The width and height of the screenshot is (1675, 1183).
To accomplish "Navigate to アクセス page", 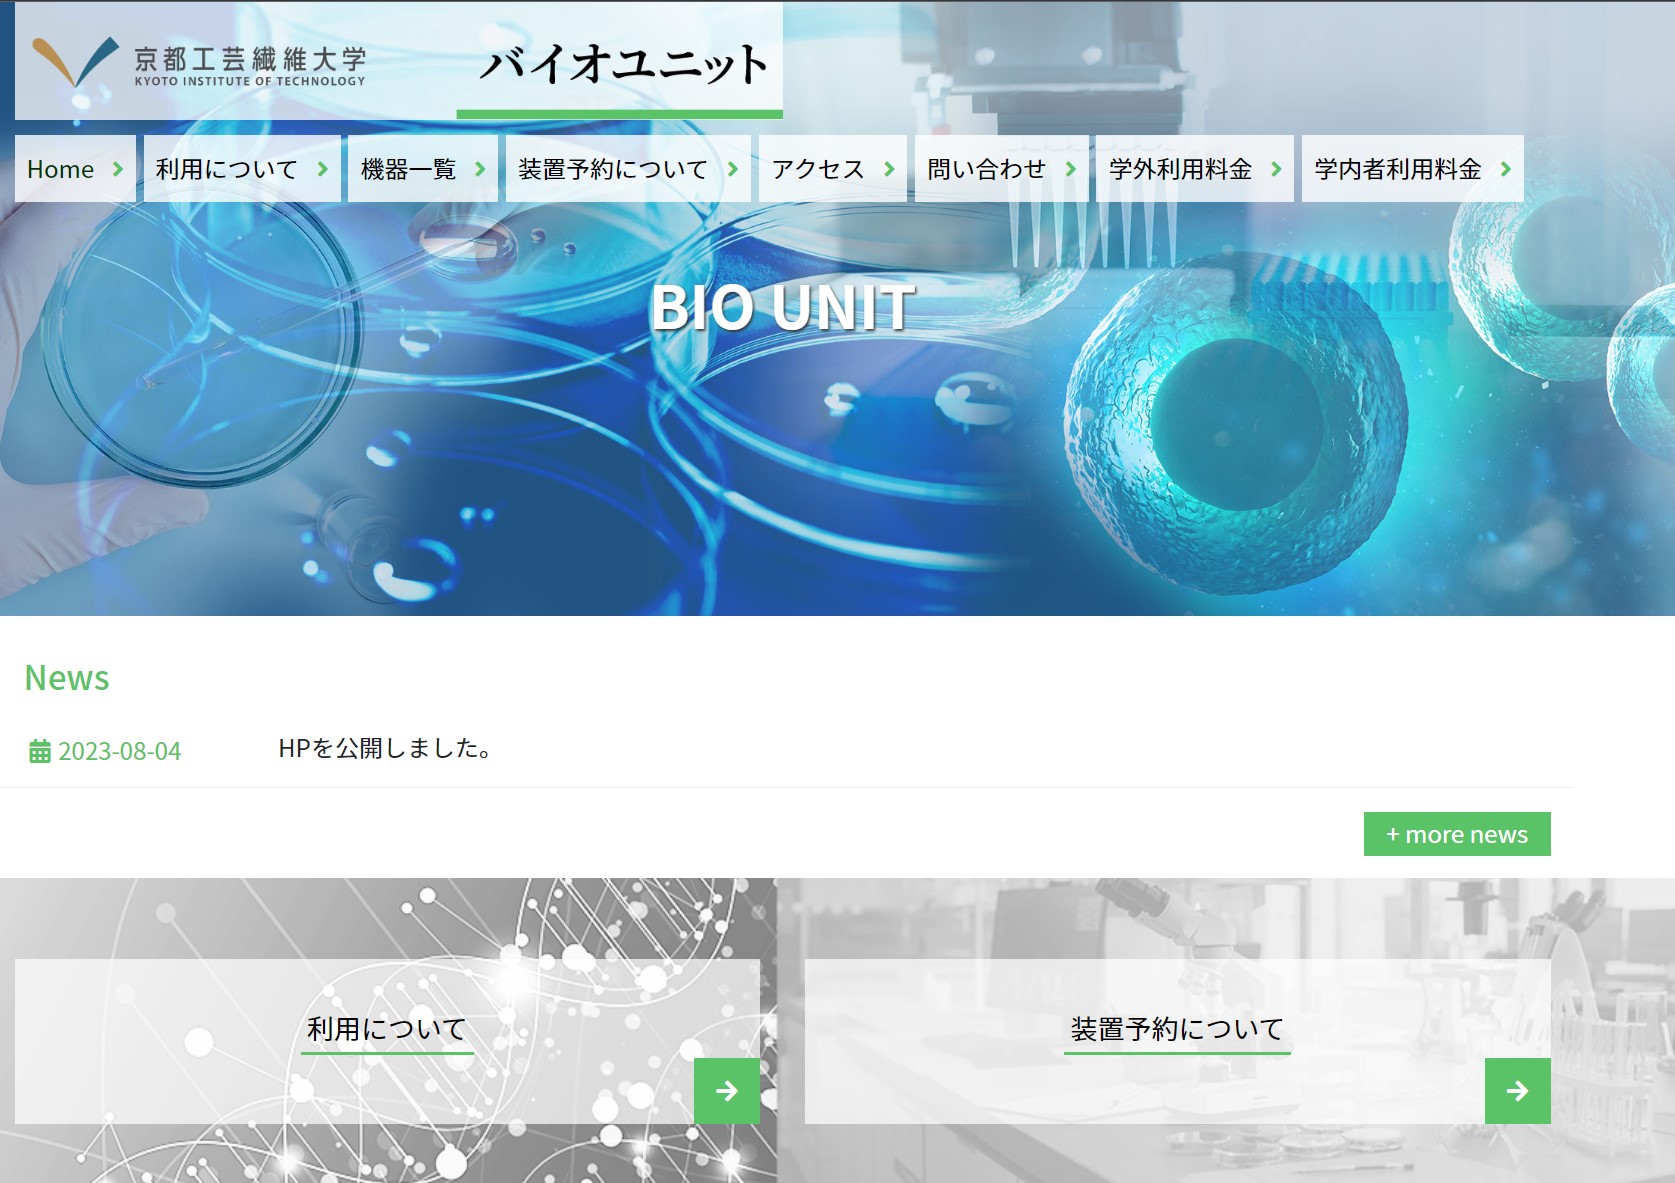I will pyautogui.click(x=833, y=168).
